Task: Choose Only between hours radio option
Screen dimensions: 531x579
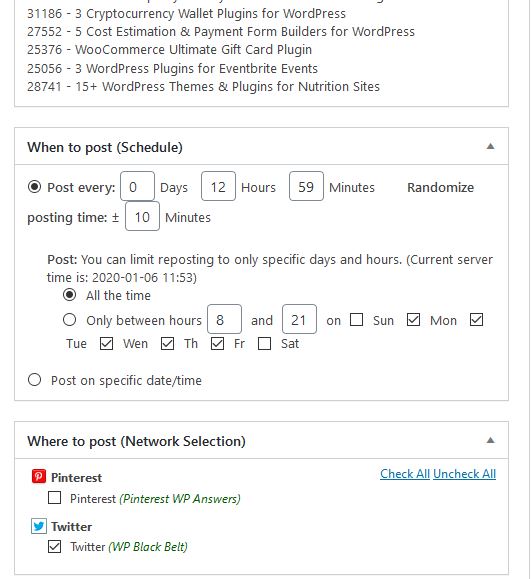Action: (69, 320)
